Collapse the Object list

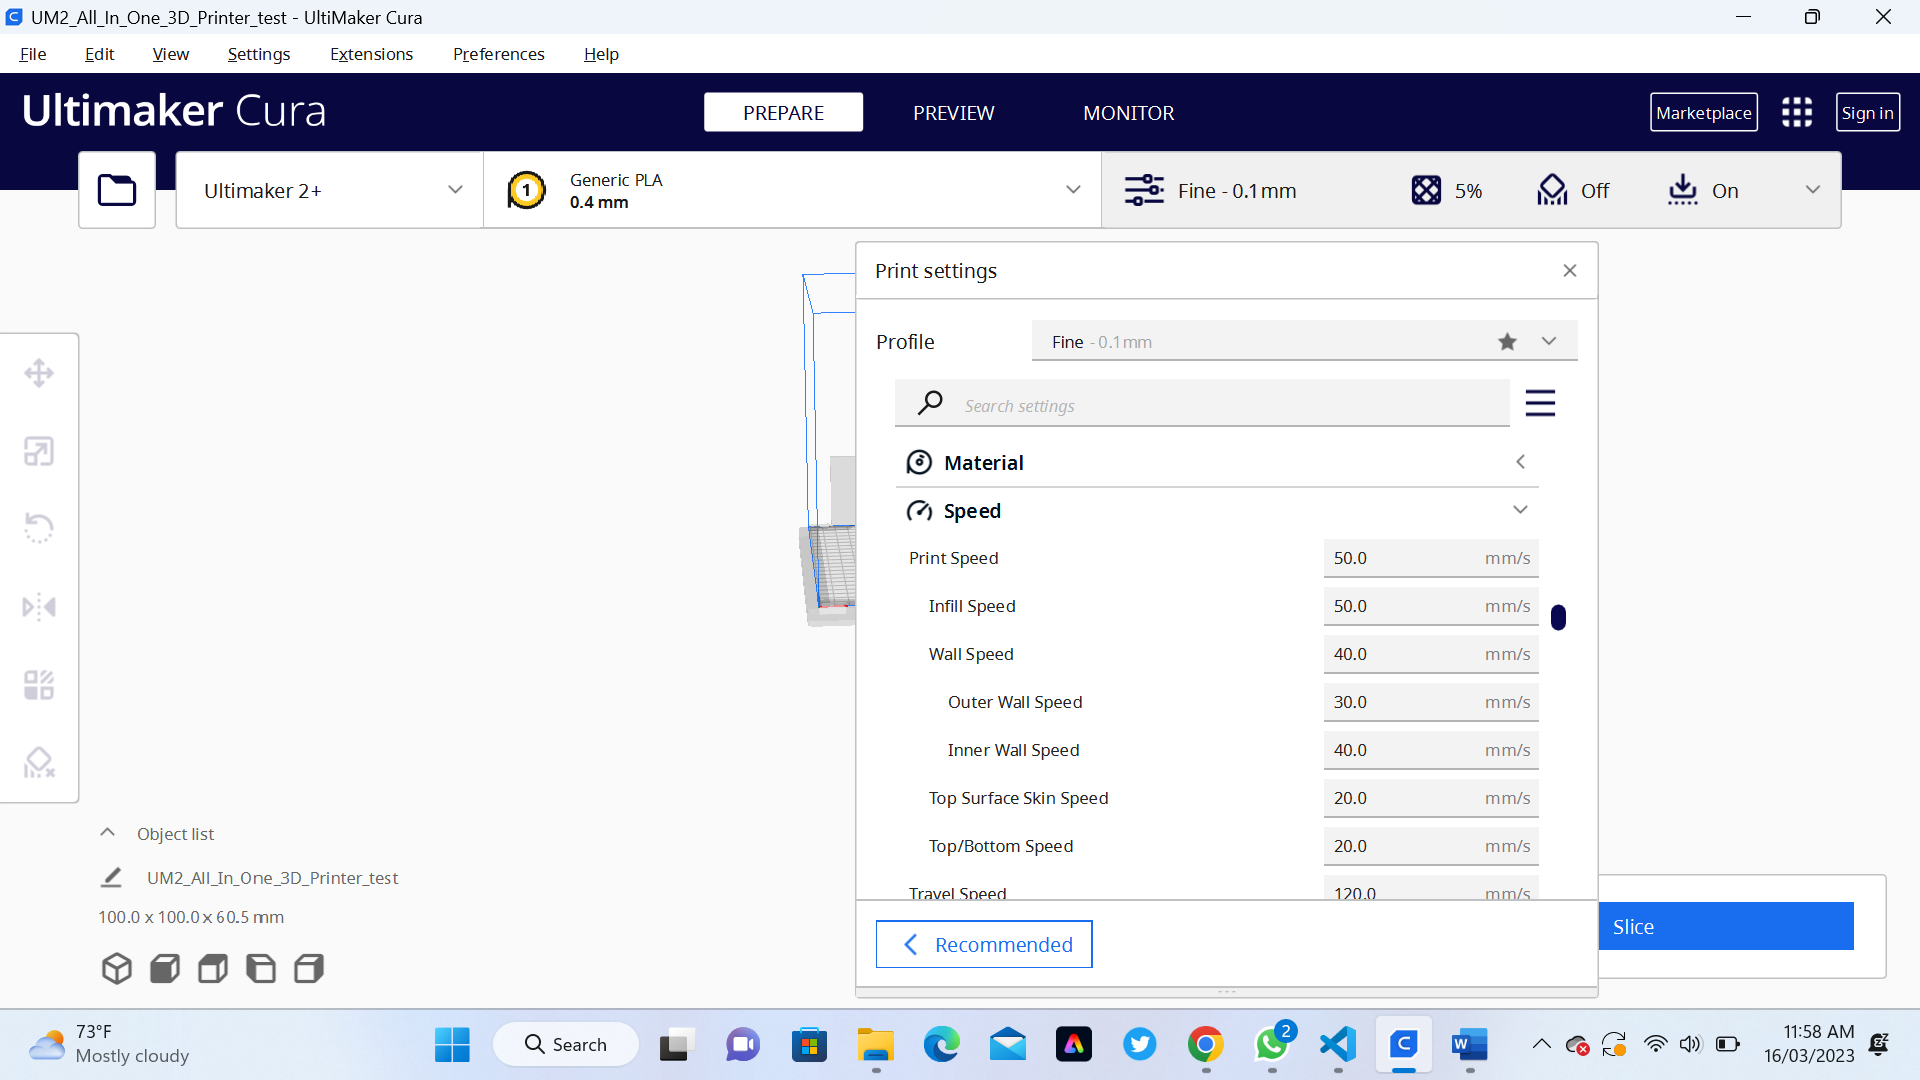click(x=107, y=832)
